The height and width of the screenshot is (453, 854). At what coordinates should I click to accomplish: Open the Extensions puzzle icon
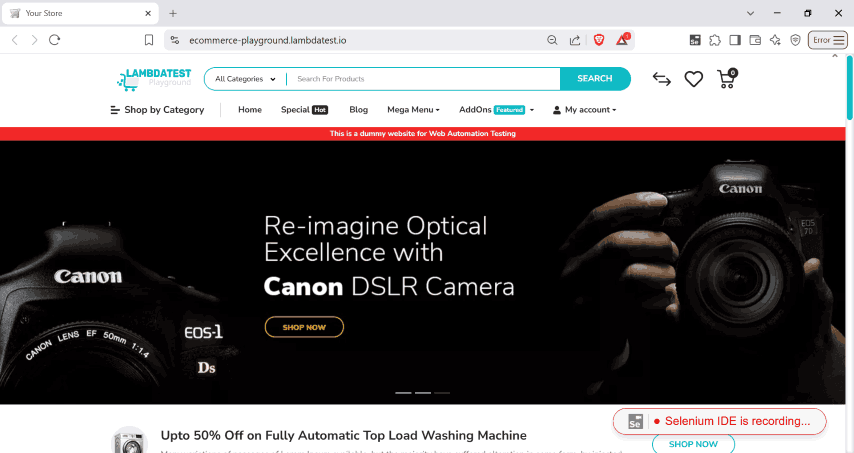tap(715, 40)
